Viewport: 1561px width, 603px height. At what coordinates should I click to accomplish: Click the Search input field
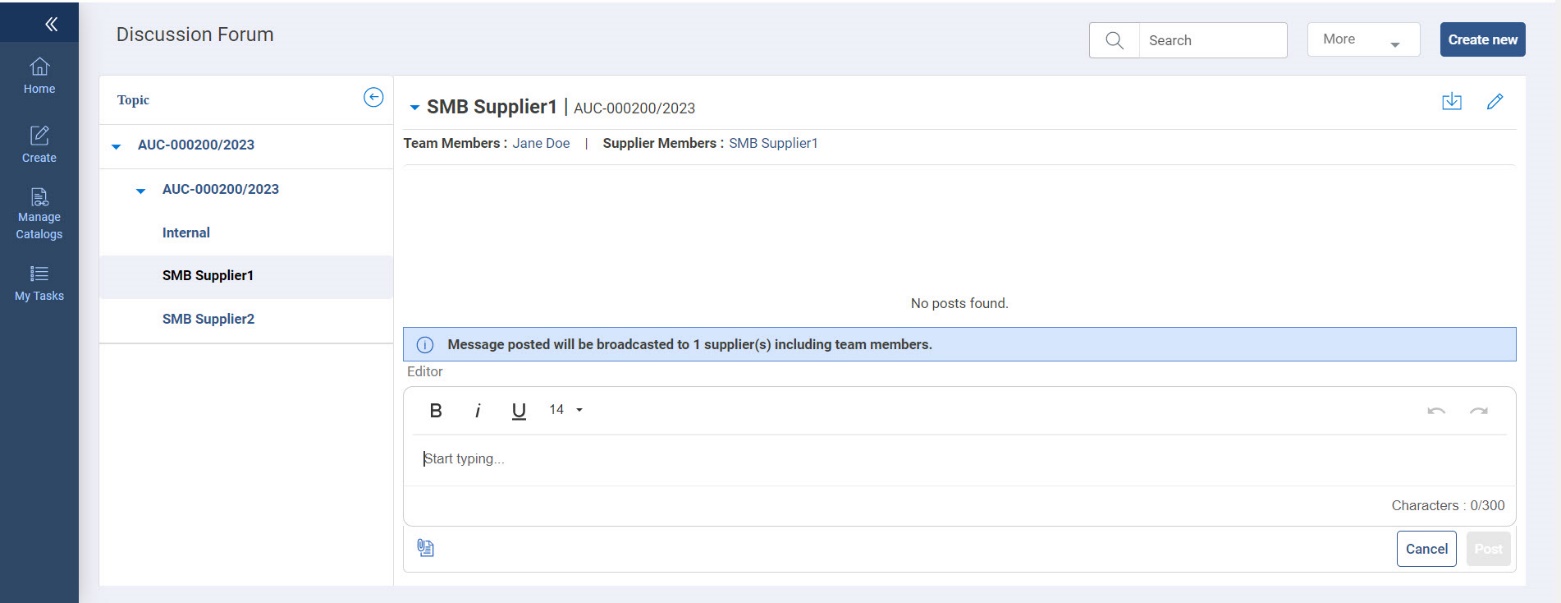coord(1212,40)
